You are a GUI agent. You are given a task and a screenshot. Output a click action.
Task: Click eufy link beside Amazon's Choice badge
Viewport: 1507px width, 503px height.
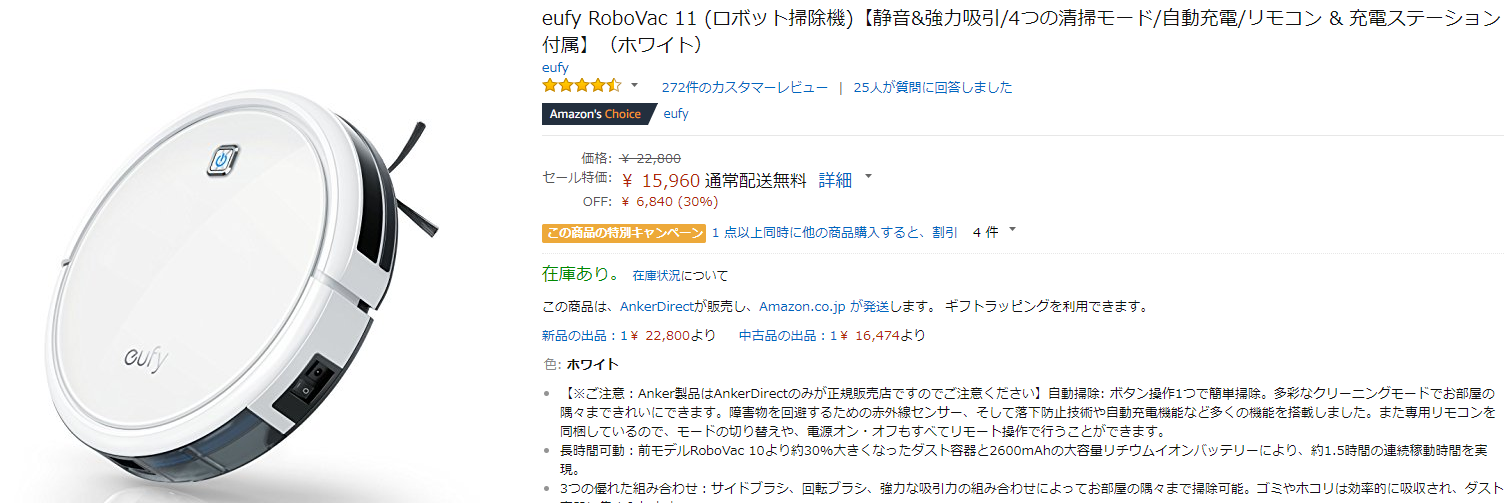(676, 114)
